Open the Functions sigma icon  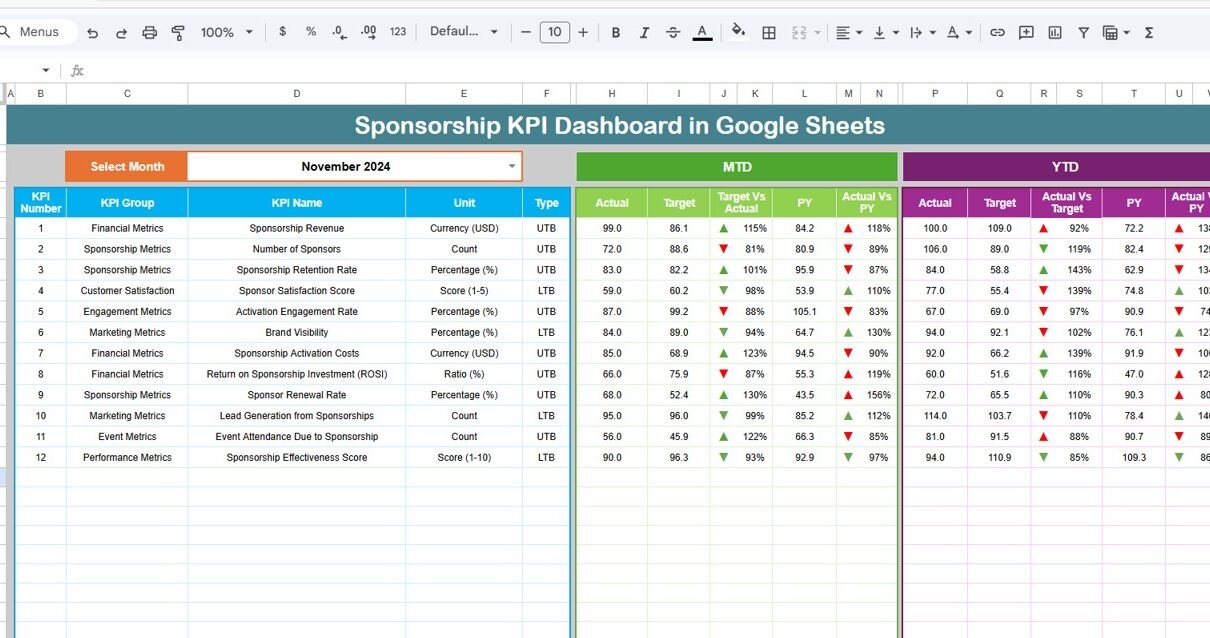pos(1149,32)
